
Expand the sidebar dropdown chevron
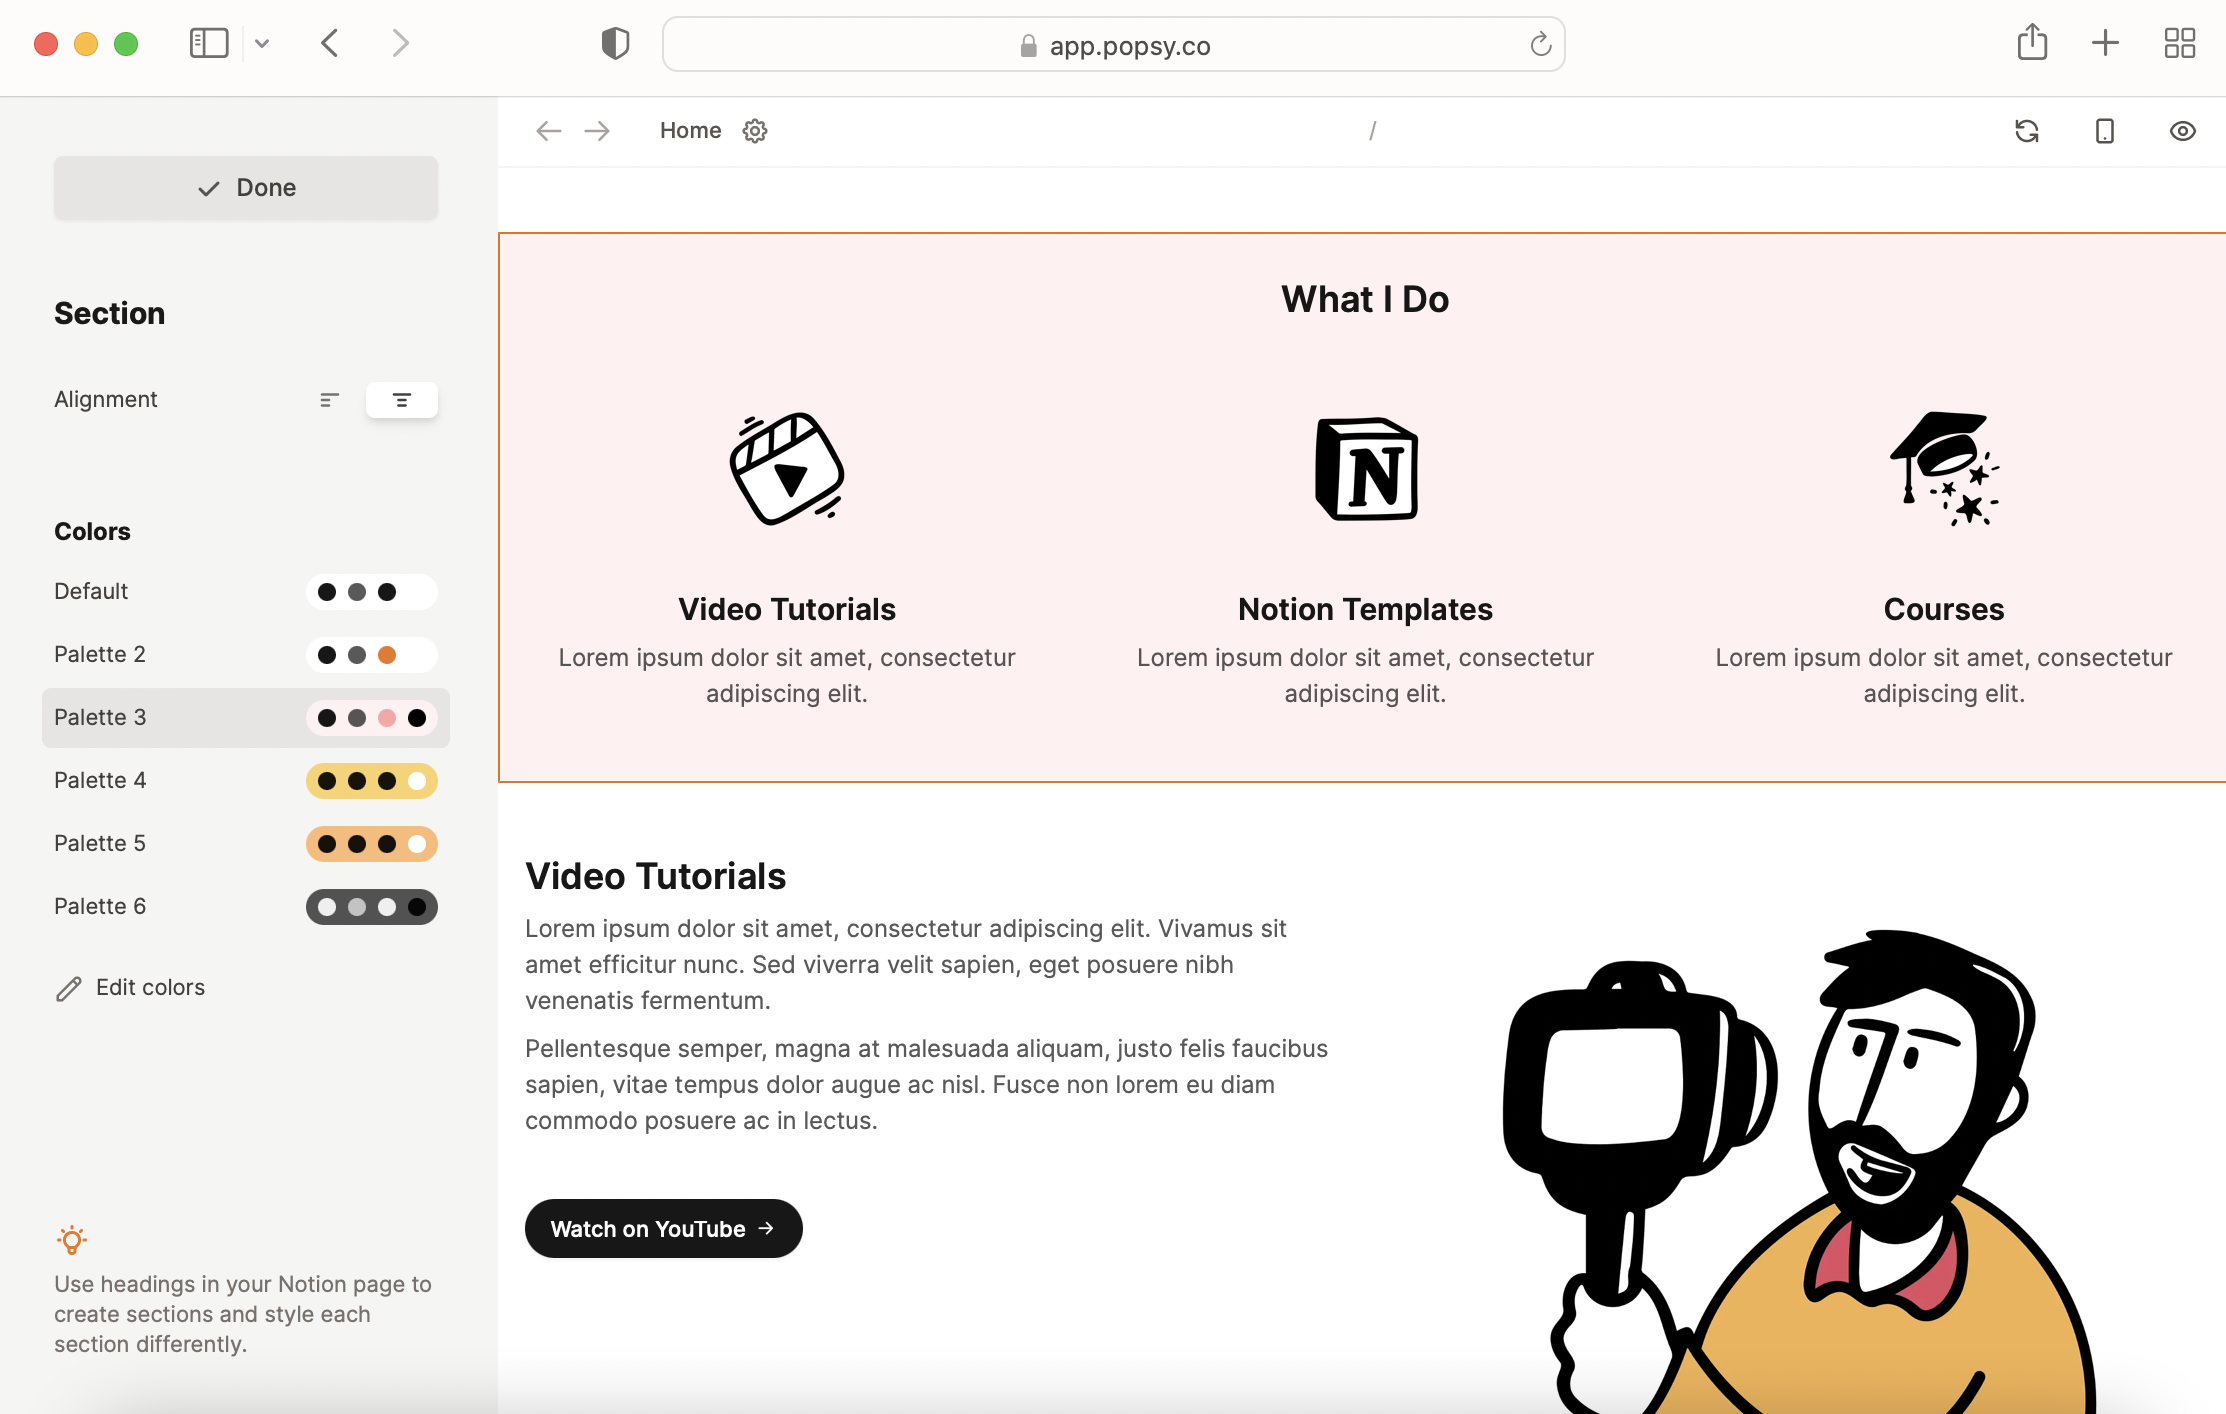click(262, 43)
